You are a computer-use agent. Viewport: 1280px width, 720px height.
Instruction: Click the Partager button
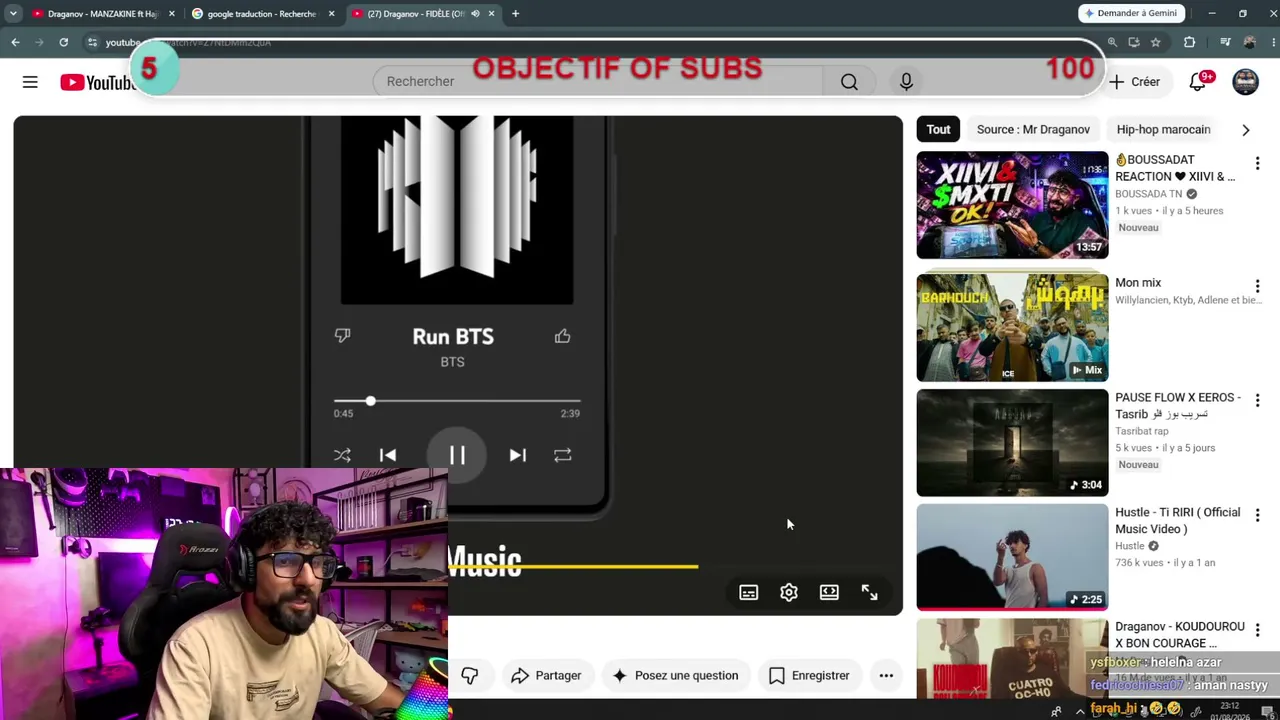tap(546, 676)
